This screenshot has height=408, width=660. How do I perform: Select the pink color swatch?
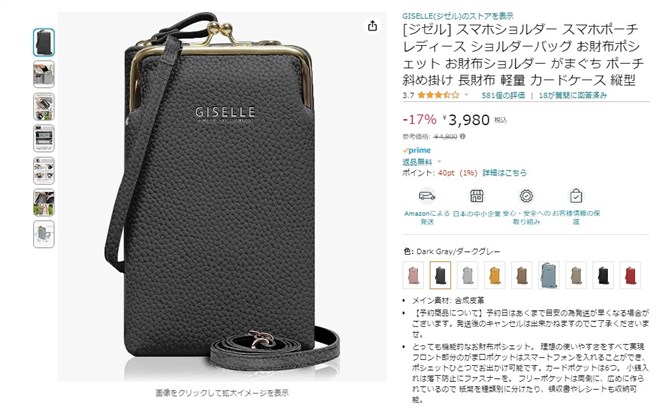tap(413, 275)
